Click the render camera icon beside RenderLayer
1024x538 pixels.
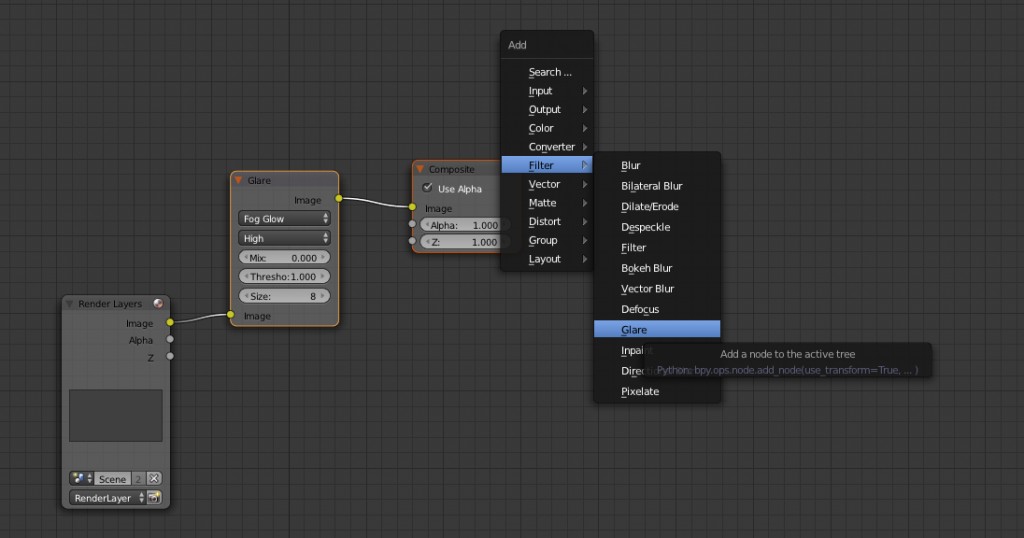pyautogui.click(x=155, y=498)
